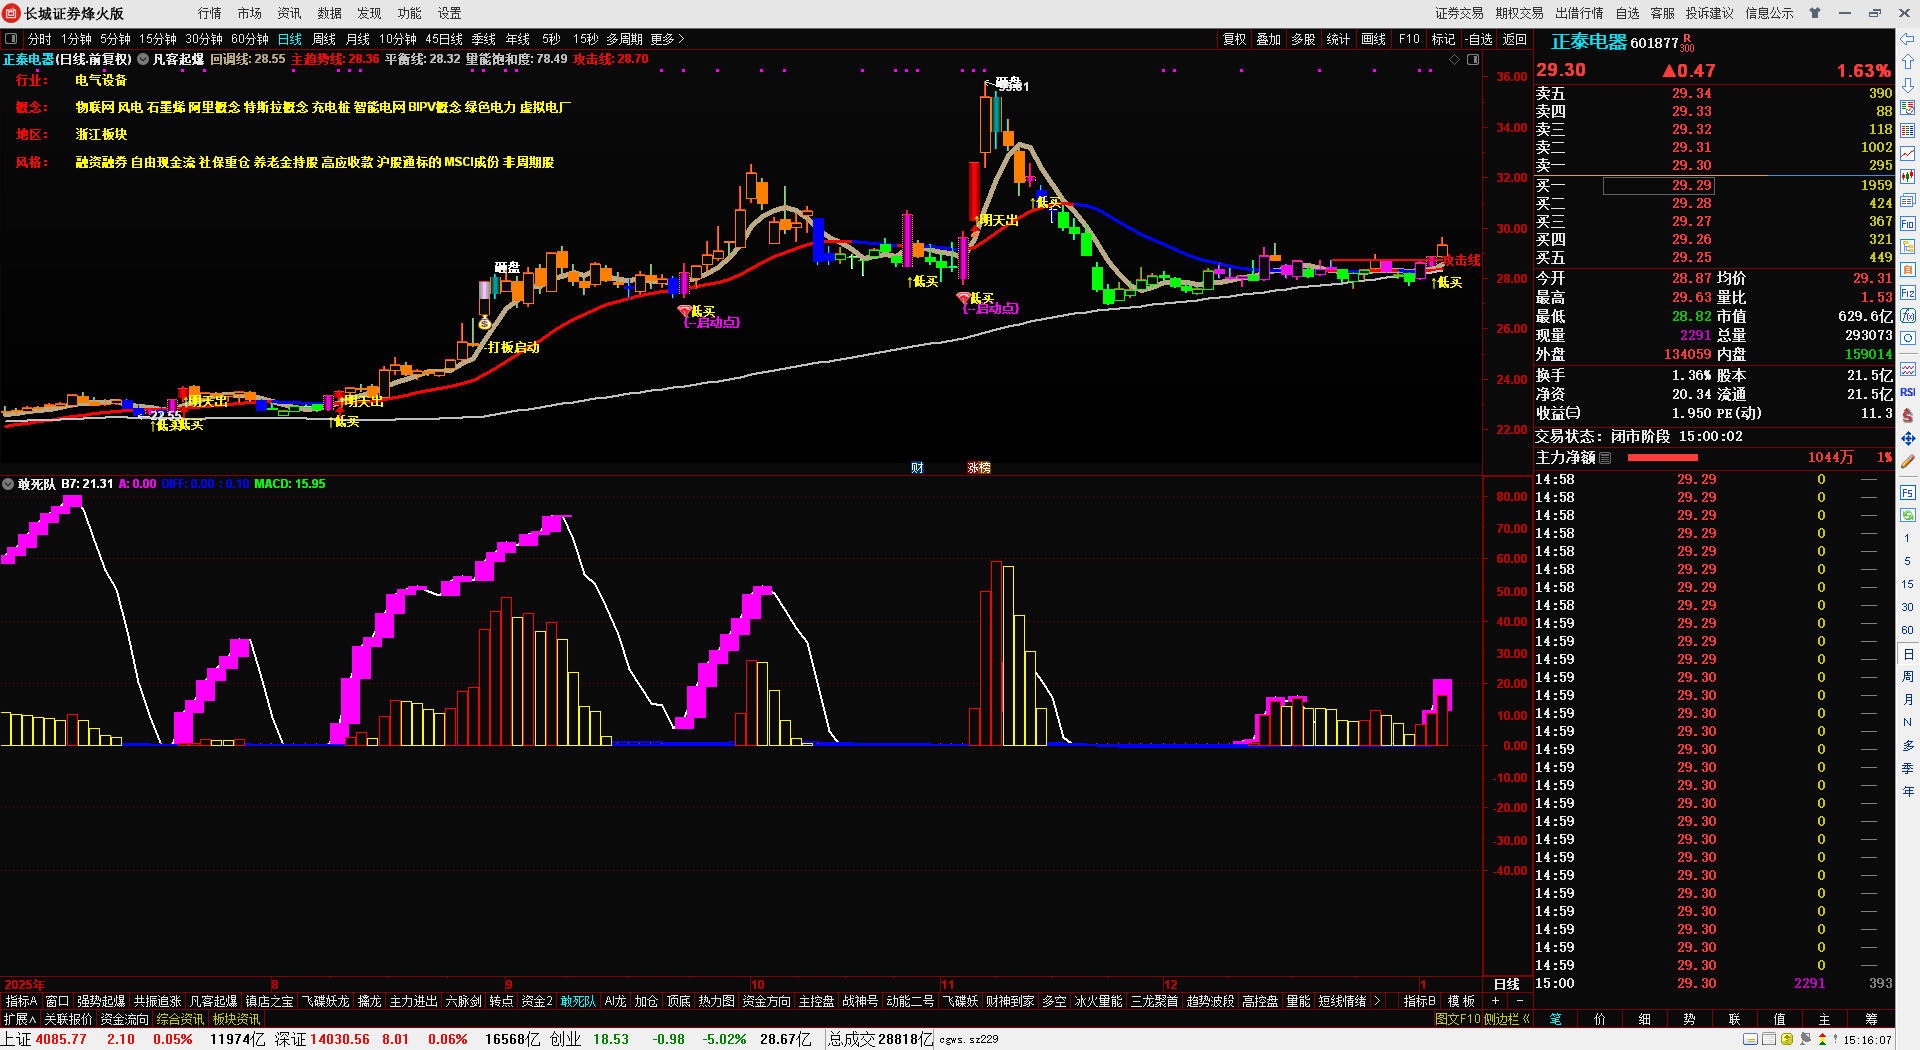Open the f(x) formula icon in sidebar
1920x1050 pixels.
pyautogui.click(x=1907, y=316)
